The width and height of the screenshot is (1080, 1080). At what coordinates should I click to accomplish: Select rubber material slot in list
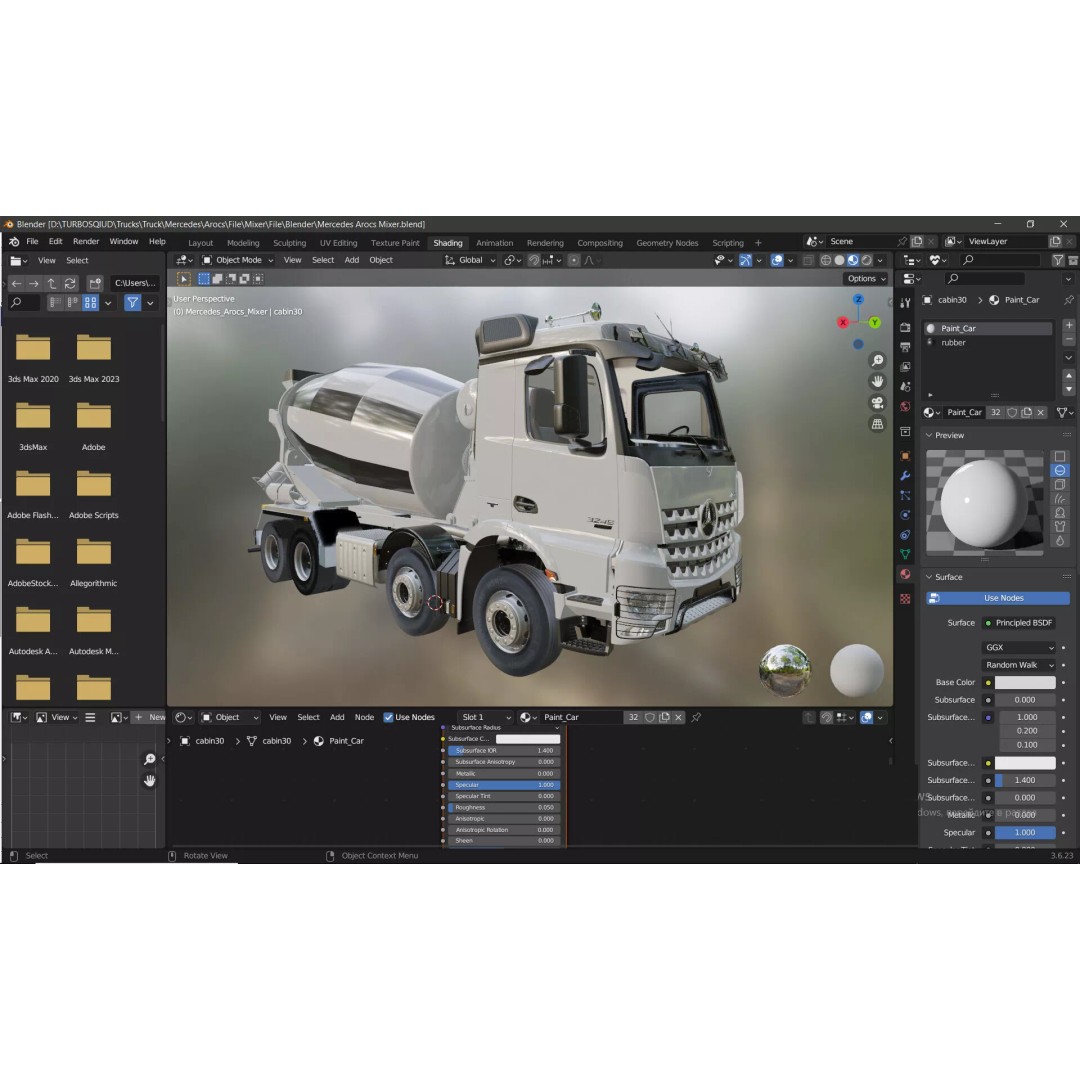tap(988, 343)
